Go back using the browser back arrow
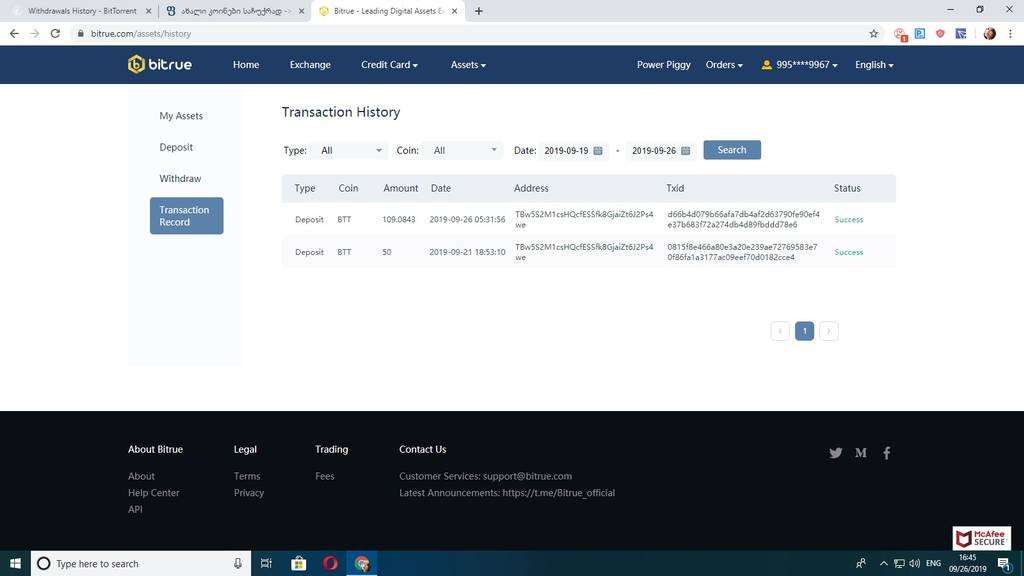 click(14, 33)
